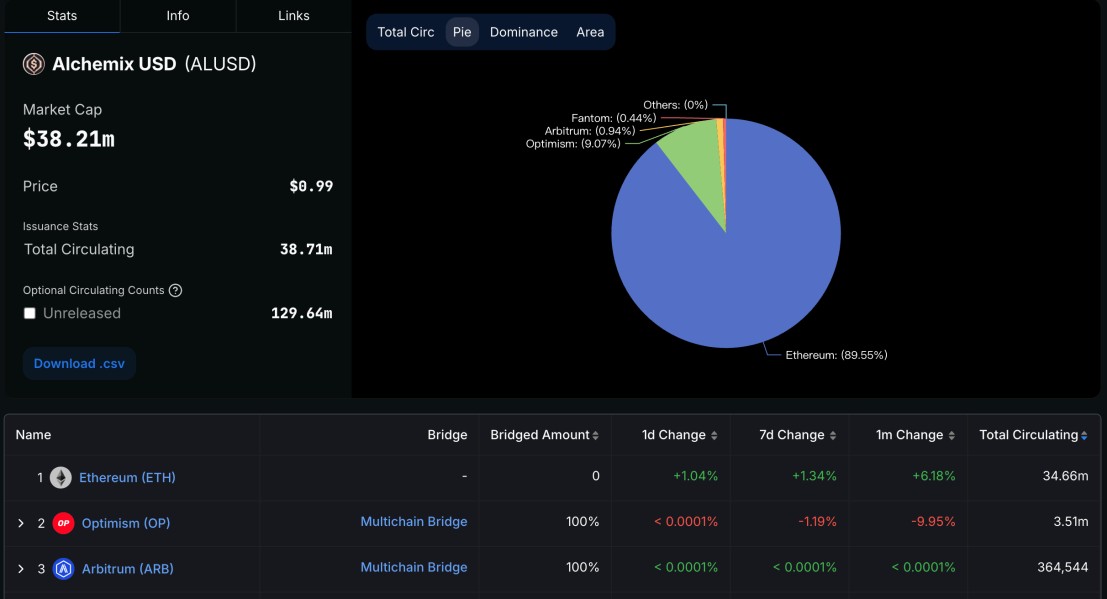Download the .csv file
The height and width of the screenshot is (599, 1107).
(x=79, y=364)
